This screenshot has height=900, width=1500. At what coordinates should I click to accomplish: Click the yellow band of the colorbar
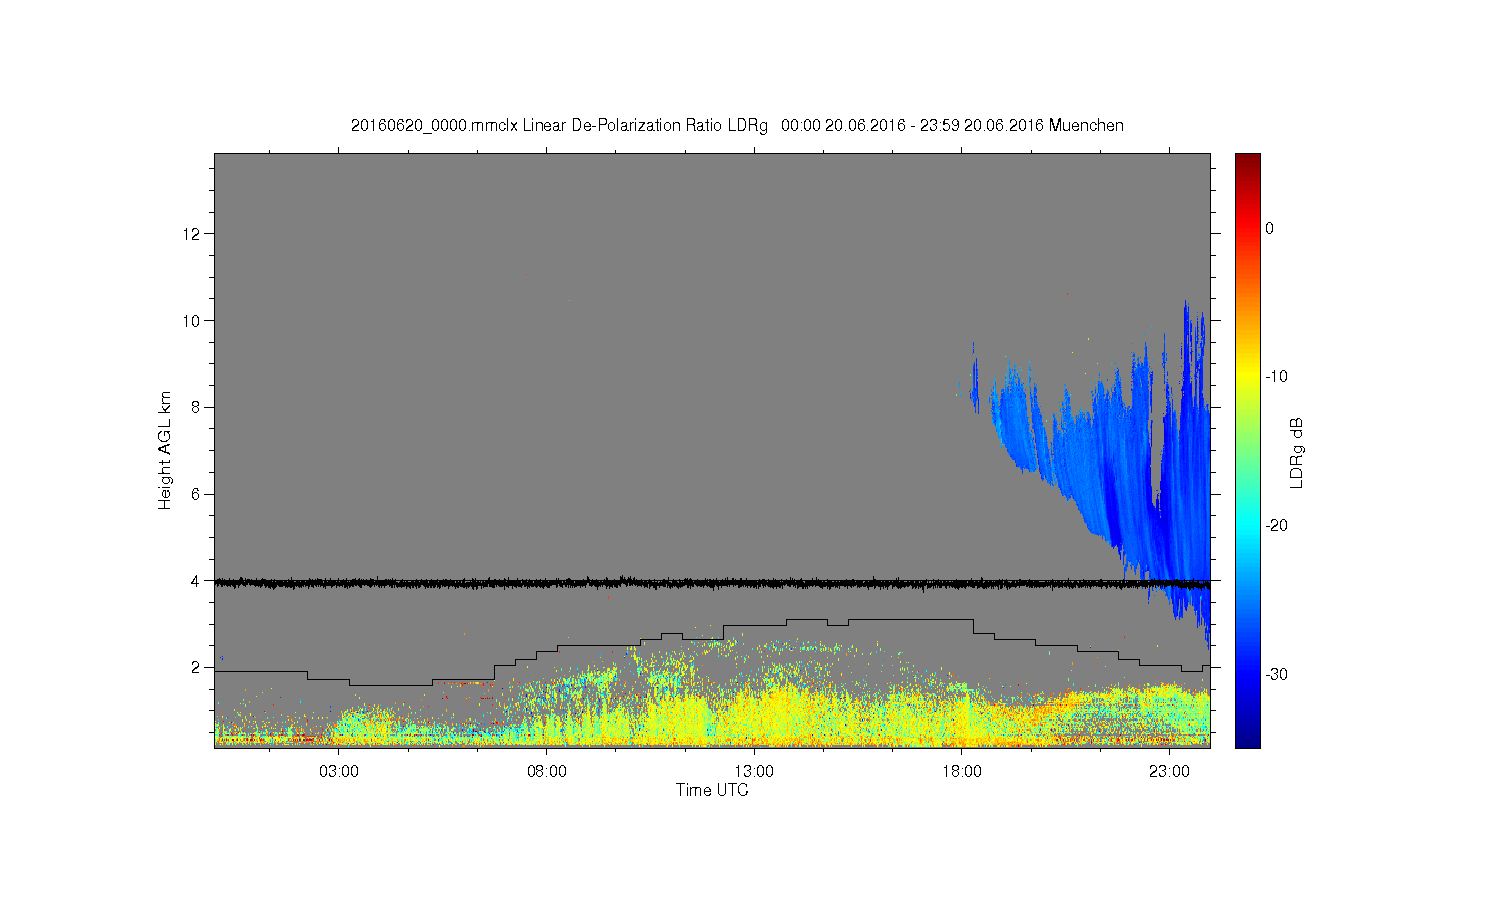click(1247, 377)
